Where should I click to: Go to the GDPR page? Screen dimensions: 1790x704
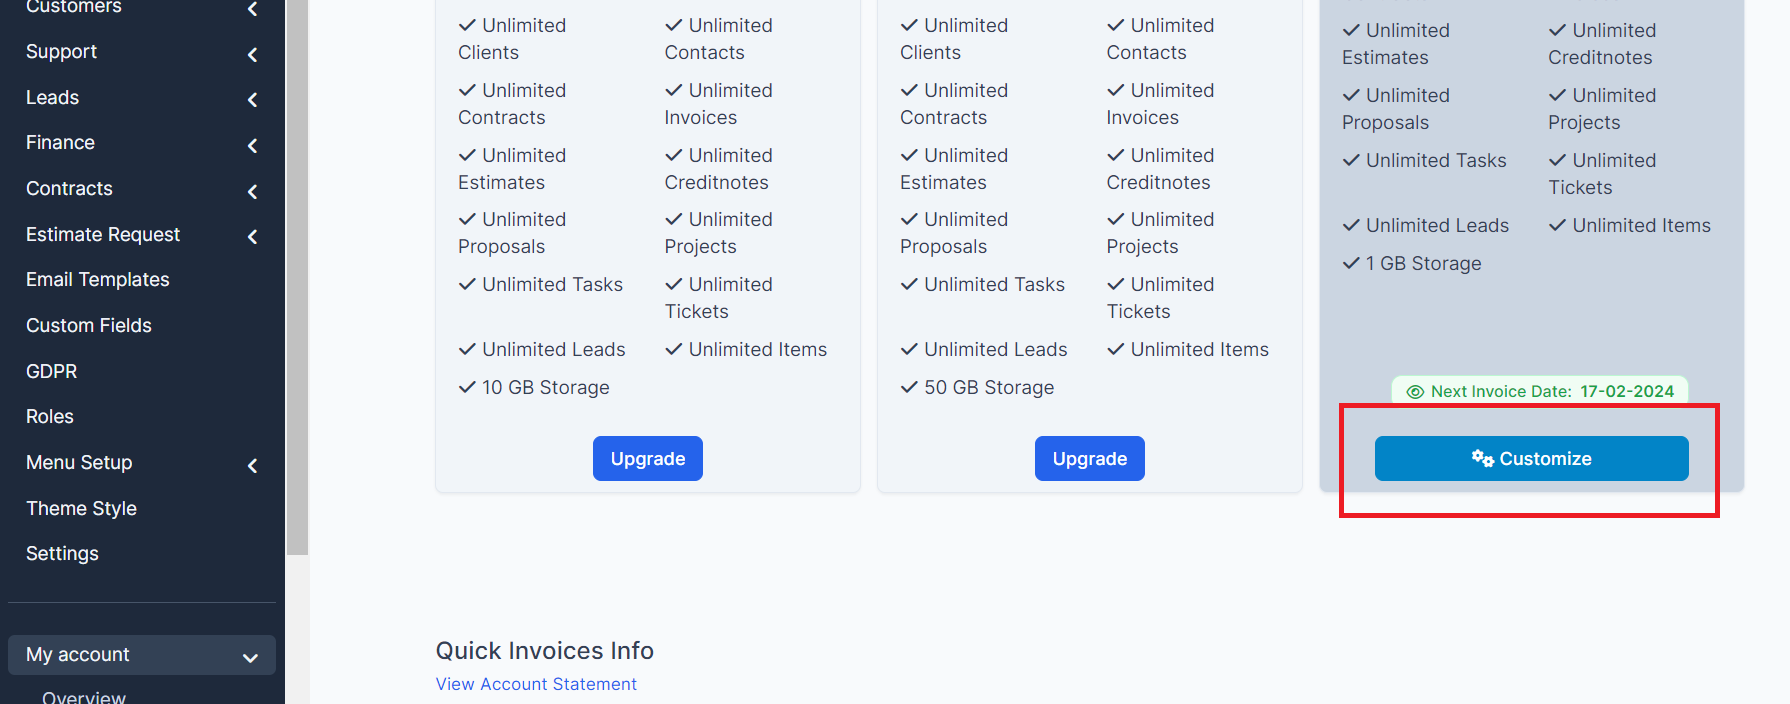click(x=52, y=372)
